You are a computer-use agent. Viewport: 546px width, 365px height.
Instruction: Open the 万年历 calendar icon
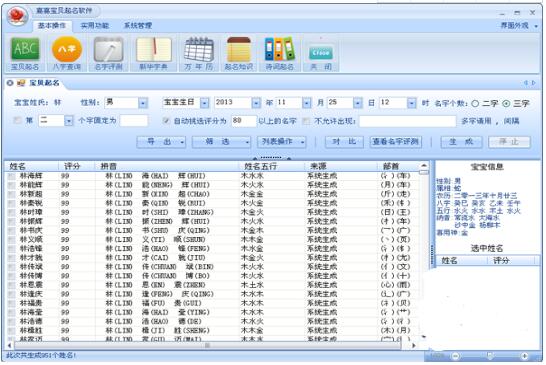[x=198, y=54]
